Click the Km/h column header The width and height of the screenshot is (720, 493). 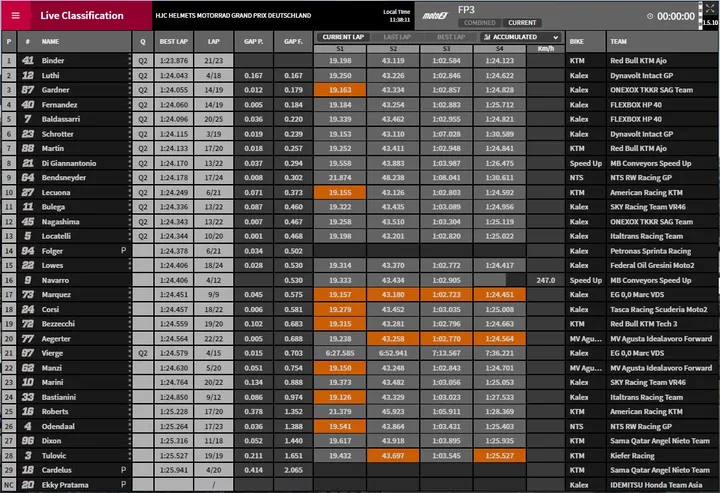[x=546, y=49]
